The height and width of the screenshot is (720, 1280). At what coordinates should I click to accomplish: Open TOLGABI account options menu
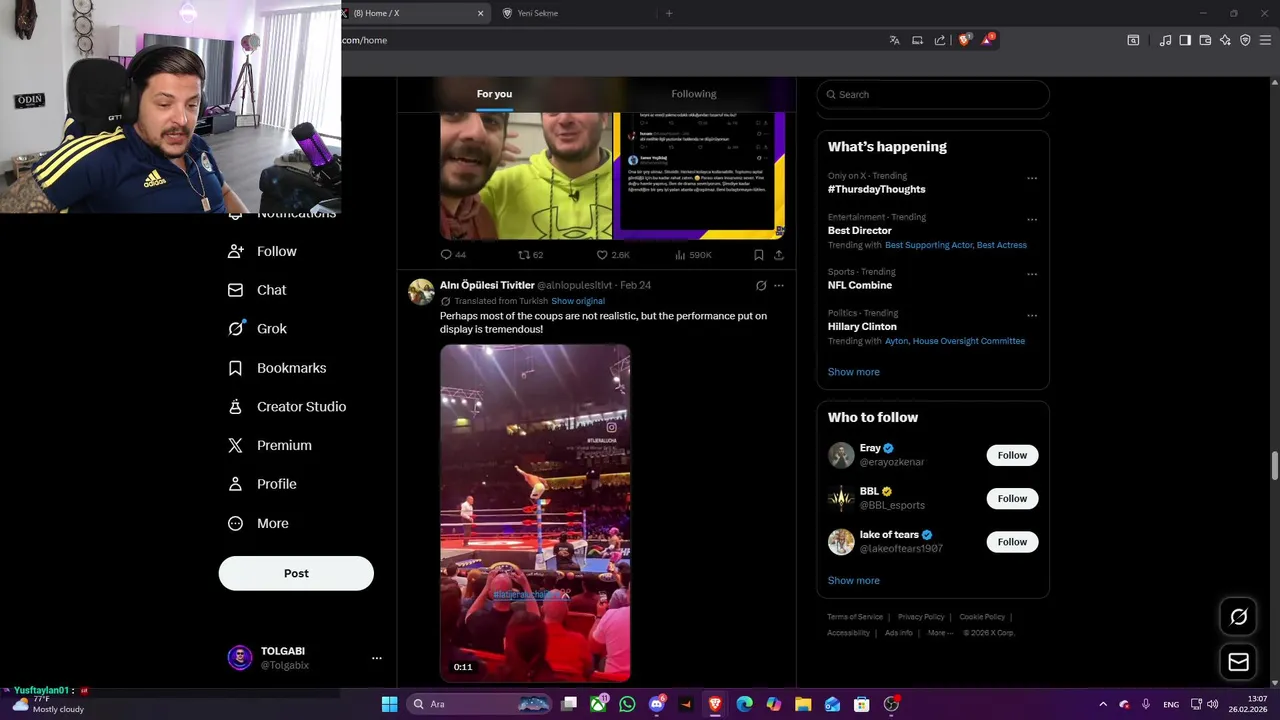377,658
